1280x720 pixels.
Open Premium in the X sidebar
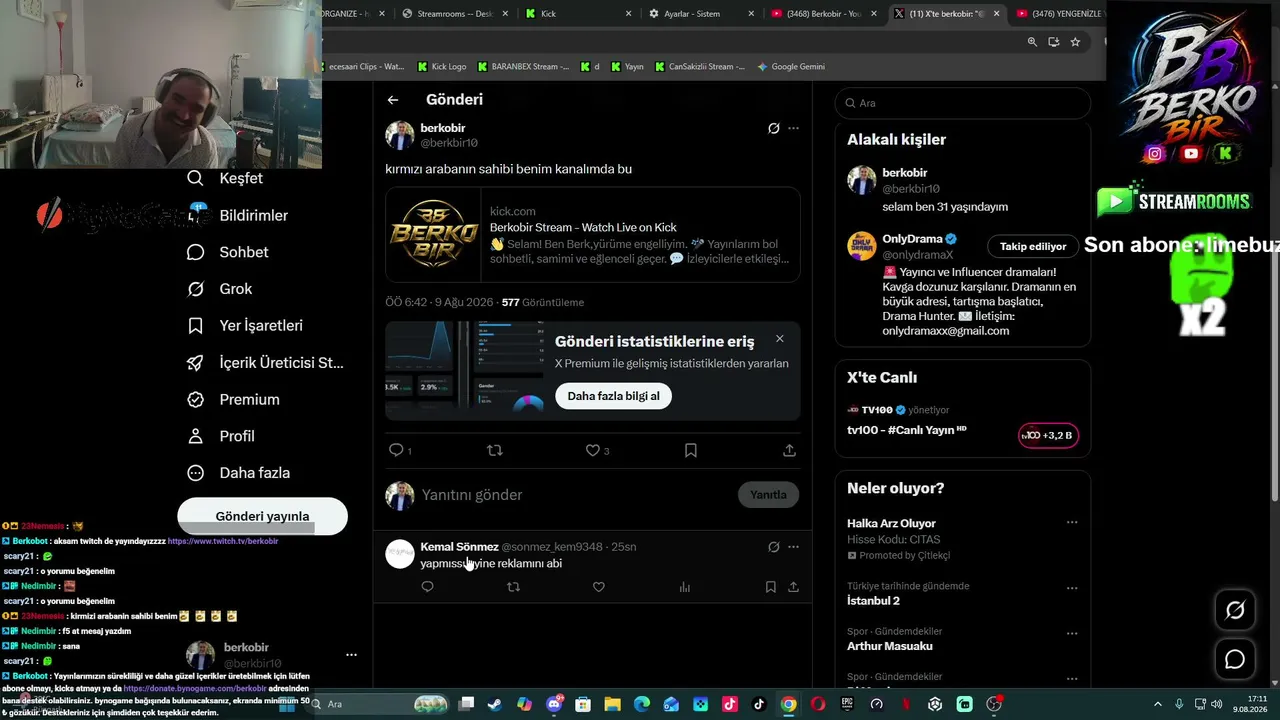(x=234, y=400)
